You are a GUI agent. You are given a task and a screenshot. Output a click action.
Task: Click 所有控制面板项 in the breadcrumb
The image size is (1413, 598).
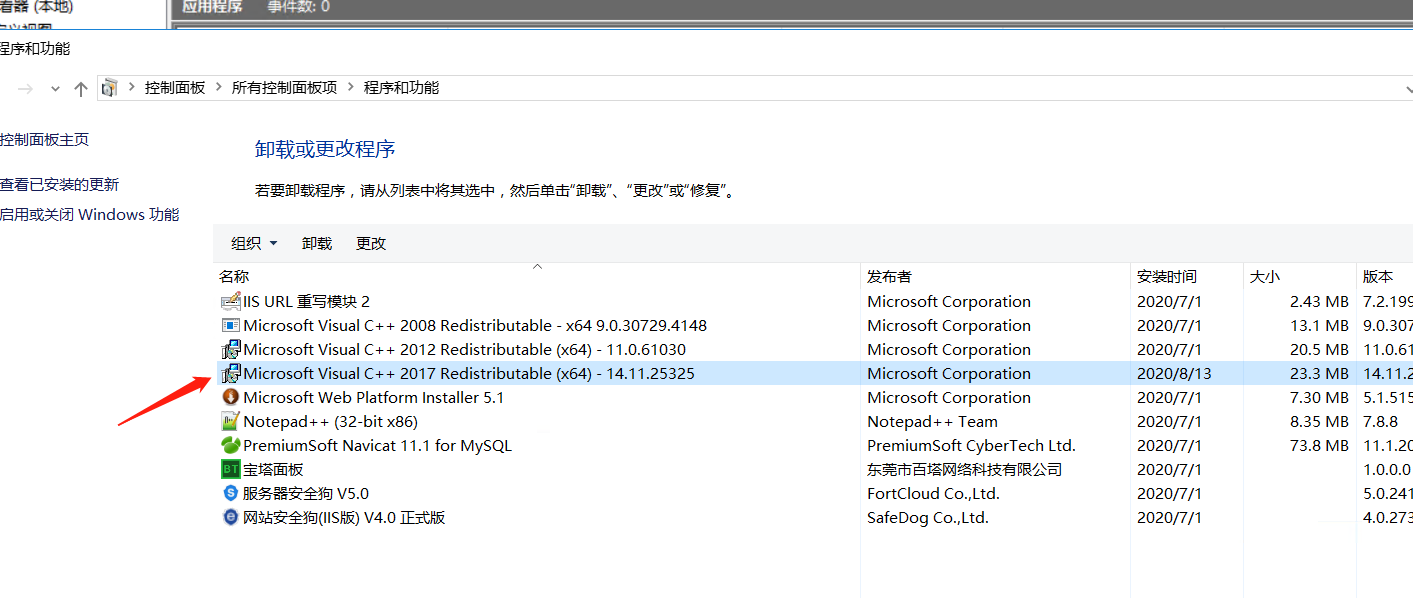point(285,88)
